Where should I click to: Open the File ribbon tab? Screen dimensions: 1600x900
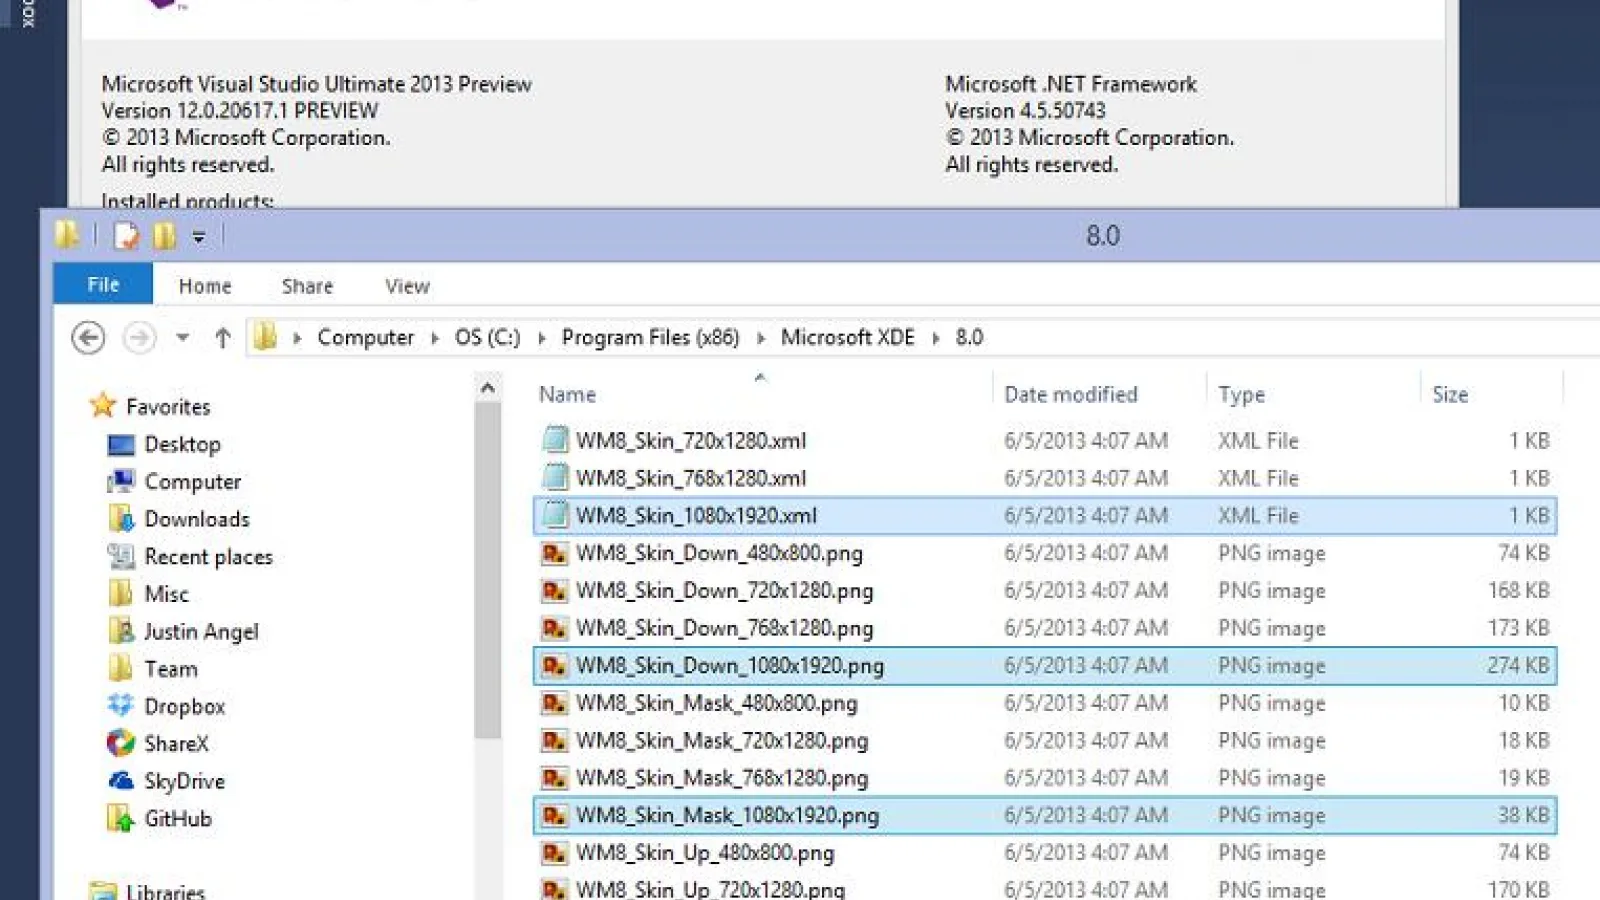(x=103, y=285)
